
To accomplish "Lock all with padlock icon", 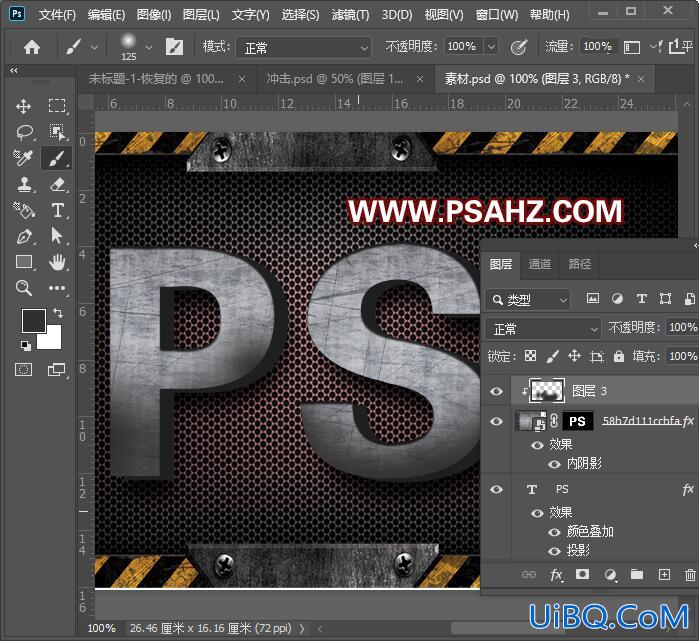I will coord(619,356).
